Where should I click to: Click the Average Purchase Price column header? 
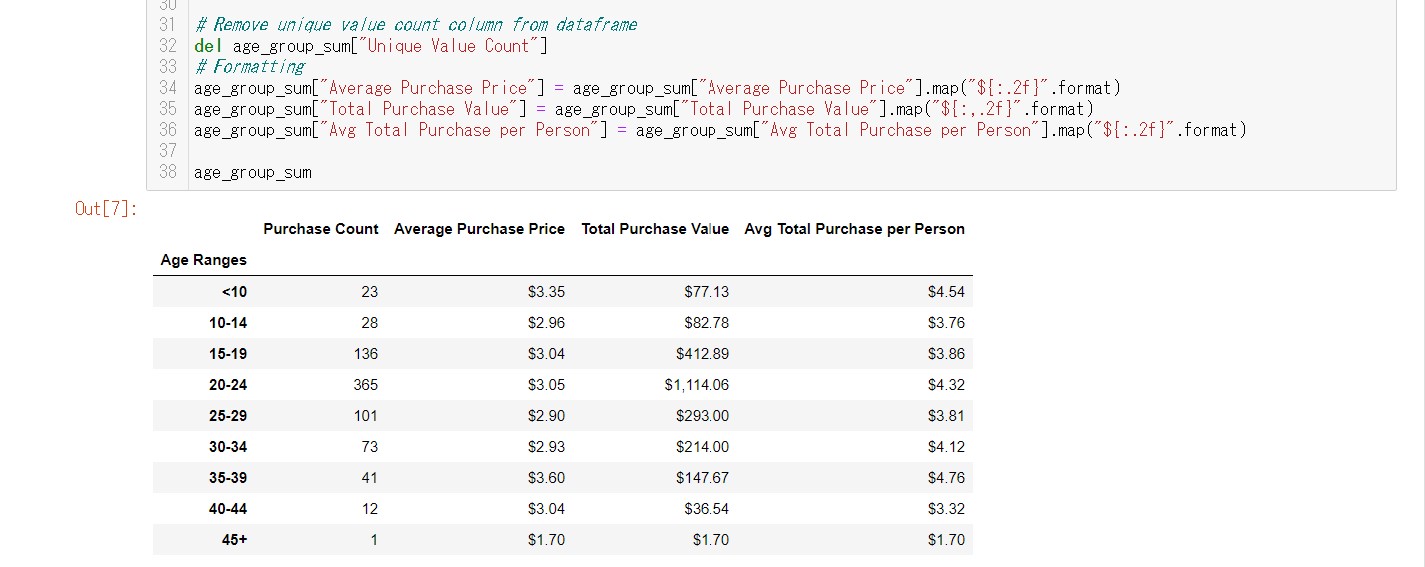click(x=479, y=229)
